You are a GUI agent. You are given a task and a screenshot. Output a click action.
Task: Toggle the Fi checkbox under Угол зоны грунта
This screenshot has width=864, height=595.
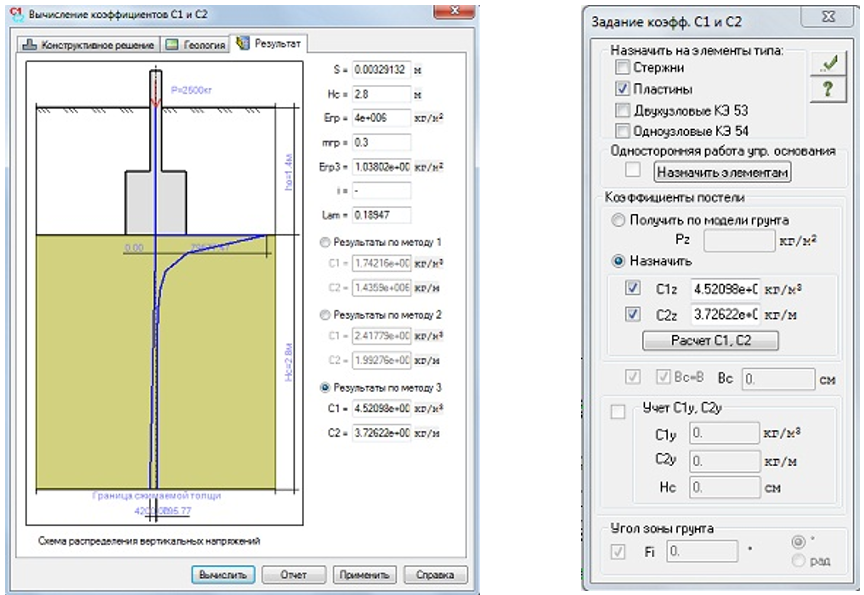pyautogui.click(x=618, y=551)
